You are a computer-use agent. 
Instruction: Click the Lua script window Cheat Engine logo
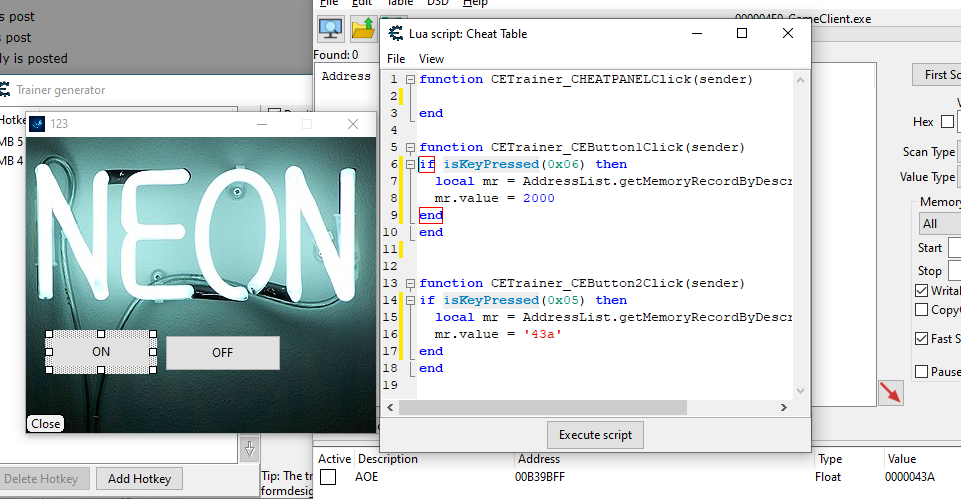397,34
